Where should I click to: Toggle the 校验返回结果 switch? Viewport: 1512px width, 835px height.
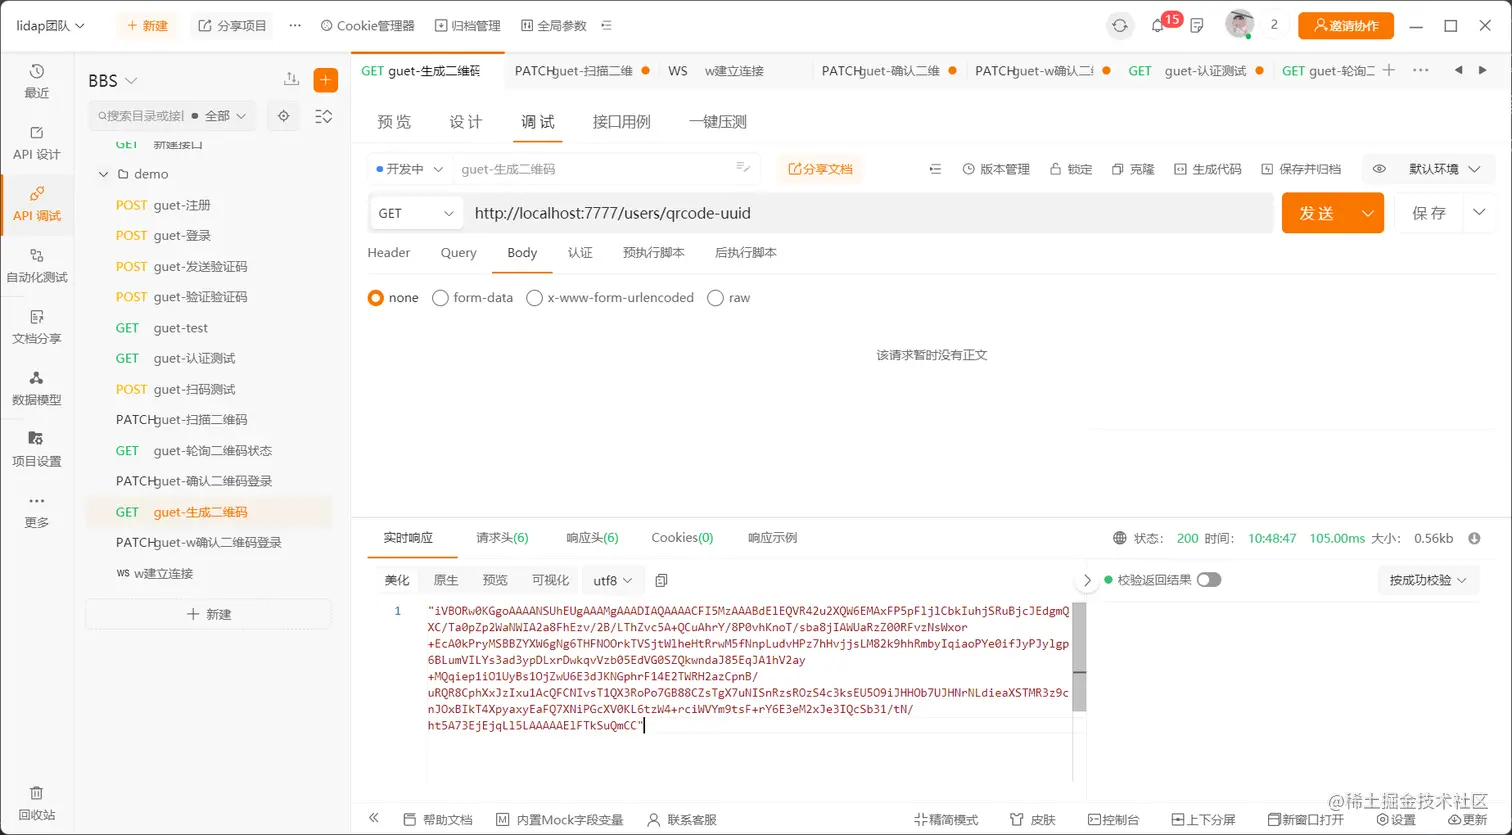[1209, 580]
